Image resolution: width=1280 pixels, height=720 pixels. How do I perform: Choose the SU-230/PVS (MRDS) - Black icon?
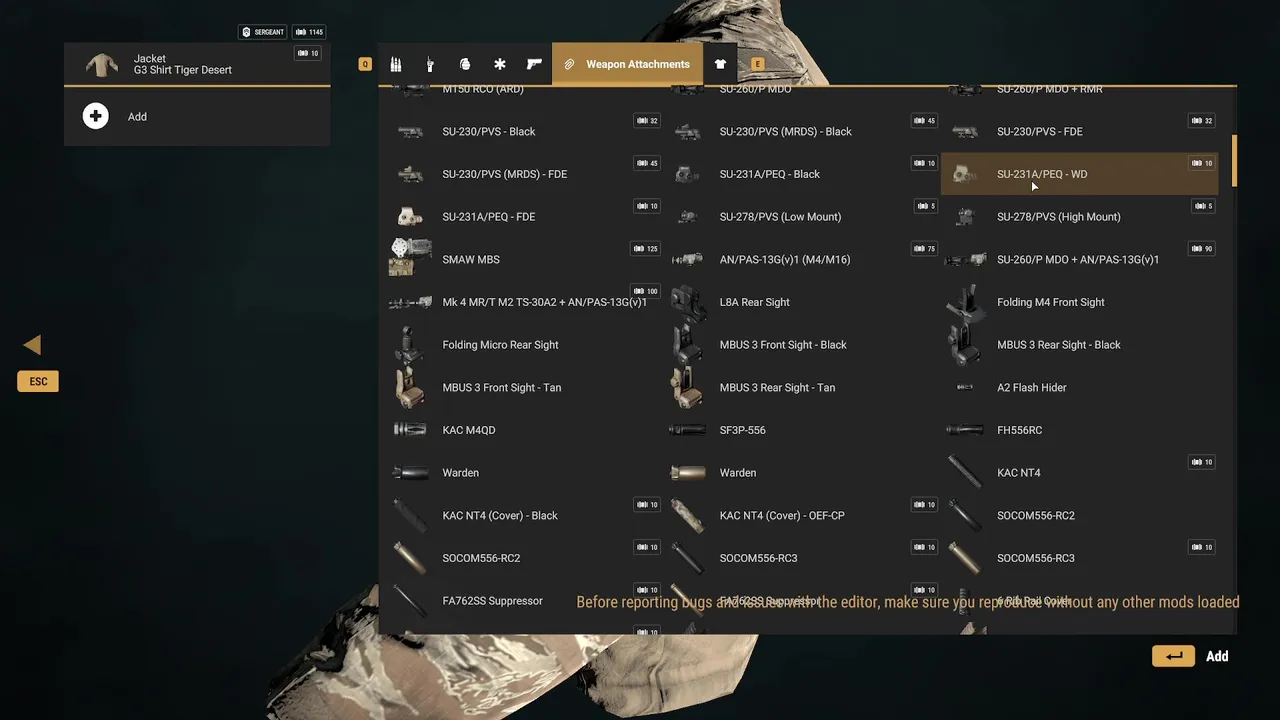[x=687, y=131]
